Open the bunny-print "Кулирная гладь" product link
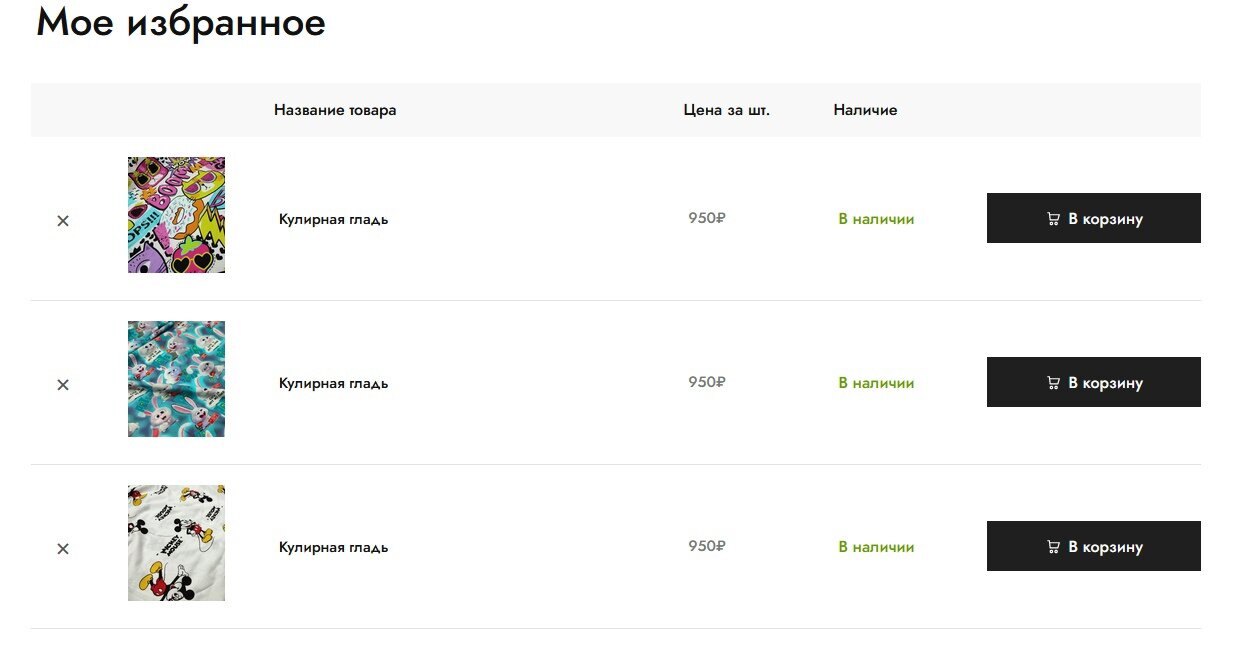 [333, 383]
